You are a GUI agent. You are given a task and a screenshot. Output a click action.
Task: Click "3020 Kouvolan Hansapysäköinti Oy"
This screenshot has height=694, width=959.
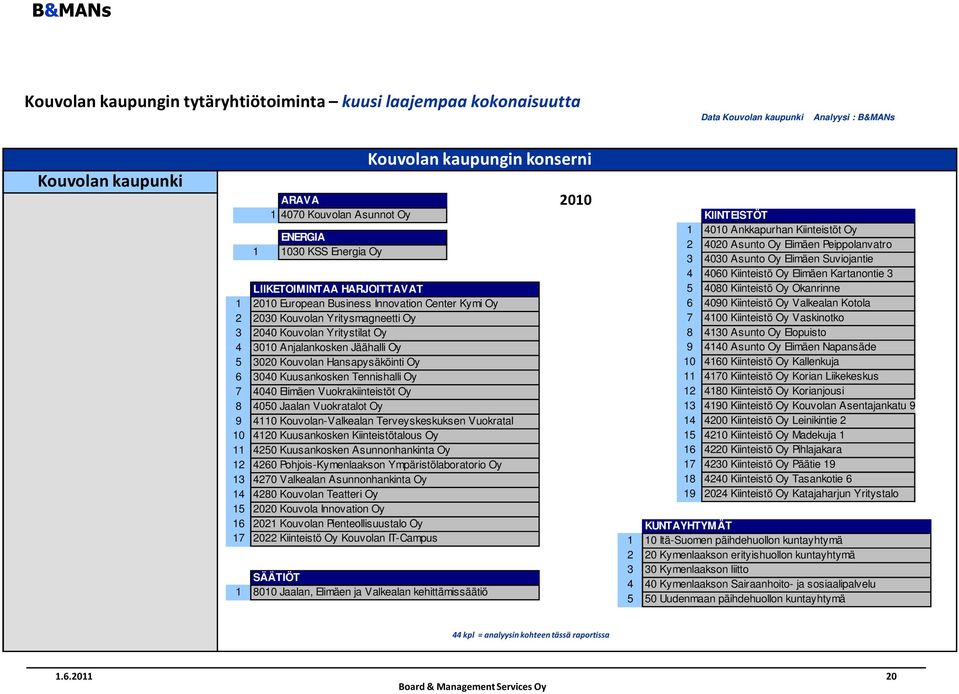click(x=395, y=363)
